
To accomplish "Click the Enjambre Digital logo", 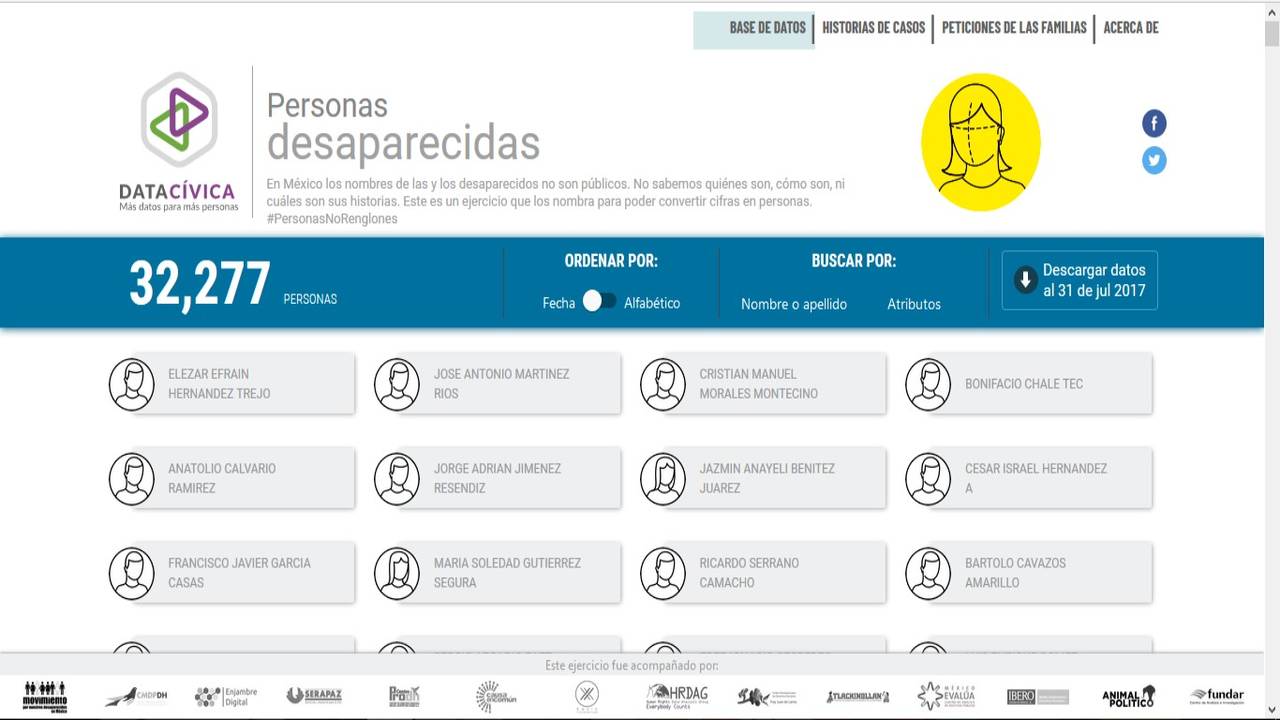I will click(x=225, y=696).
